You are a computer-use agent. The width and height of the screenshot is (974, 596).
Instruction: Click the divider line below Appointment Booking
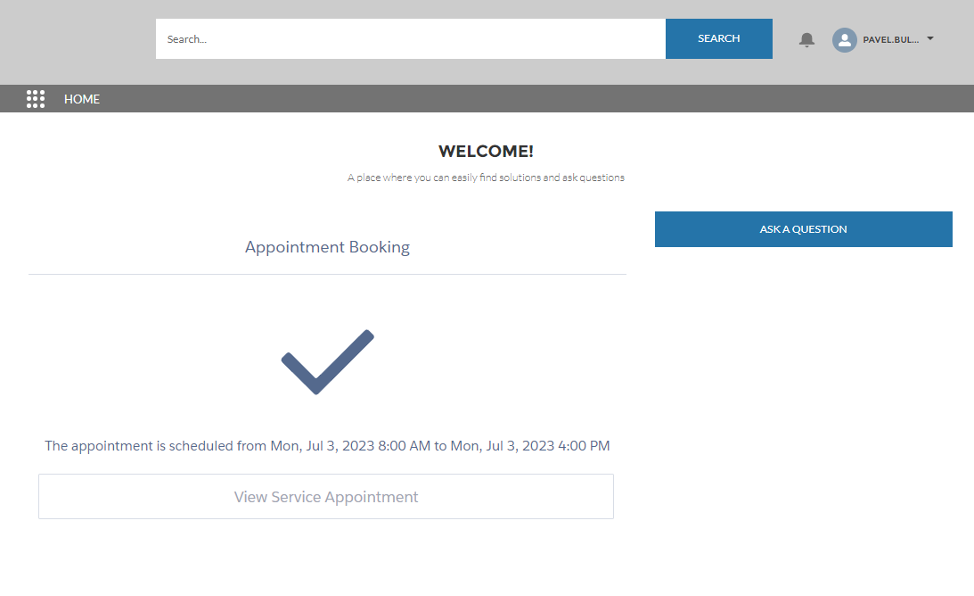(x=327, y=274)
